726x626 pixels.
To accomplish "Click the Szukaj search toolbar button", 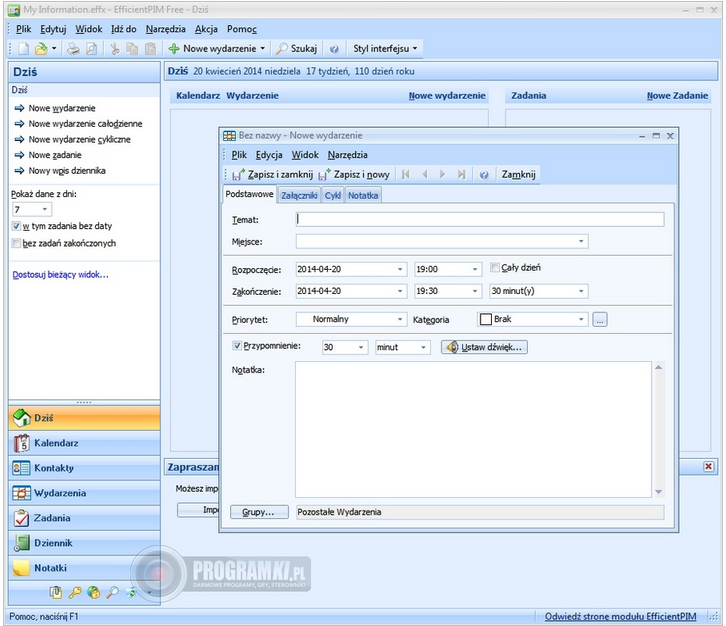I will click(x=296, y=49).
